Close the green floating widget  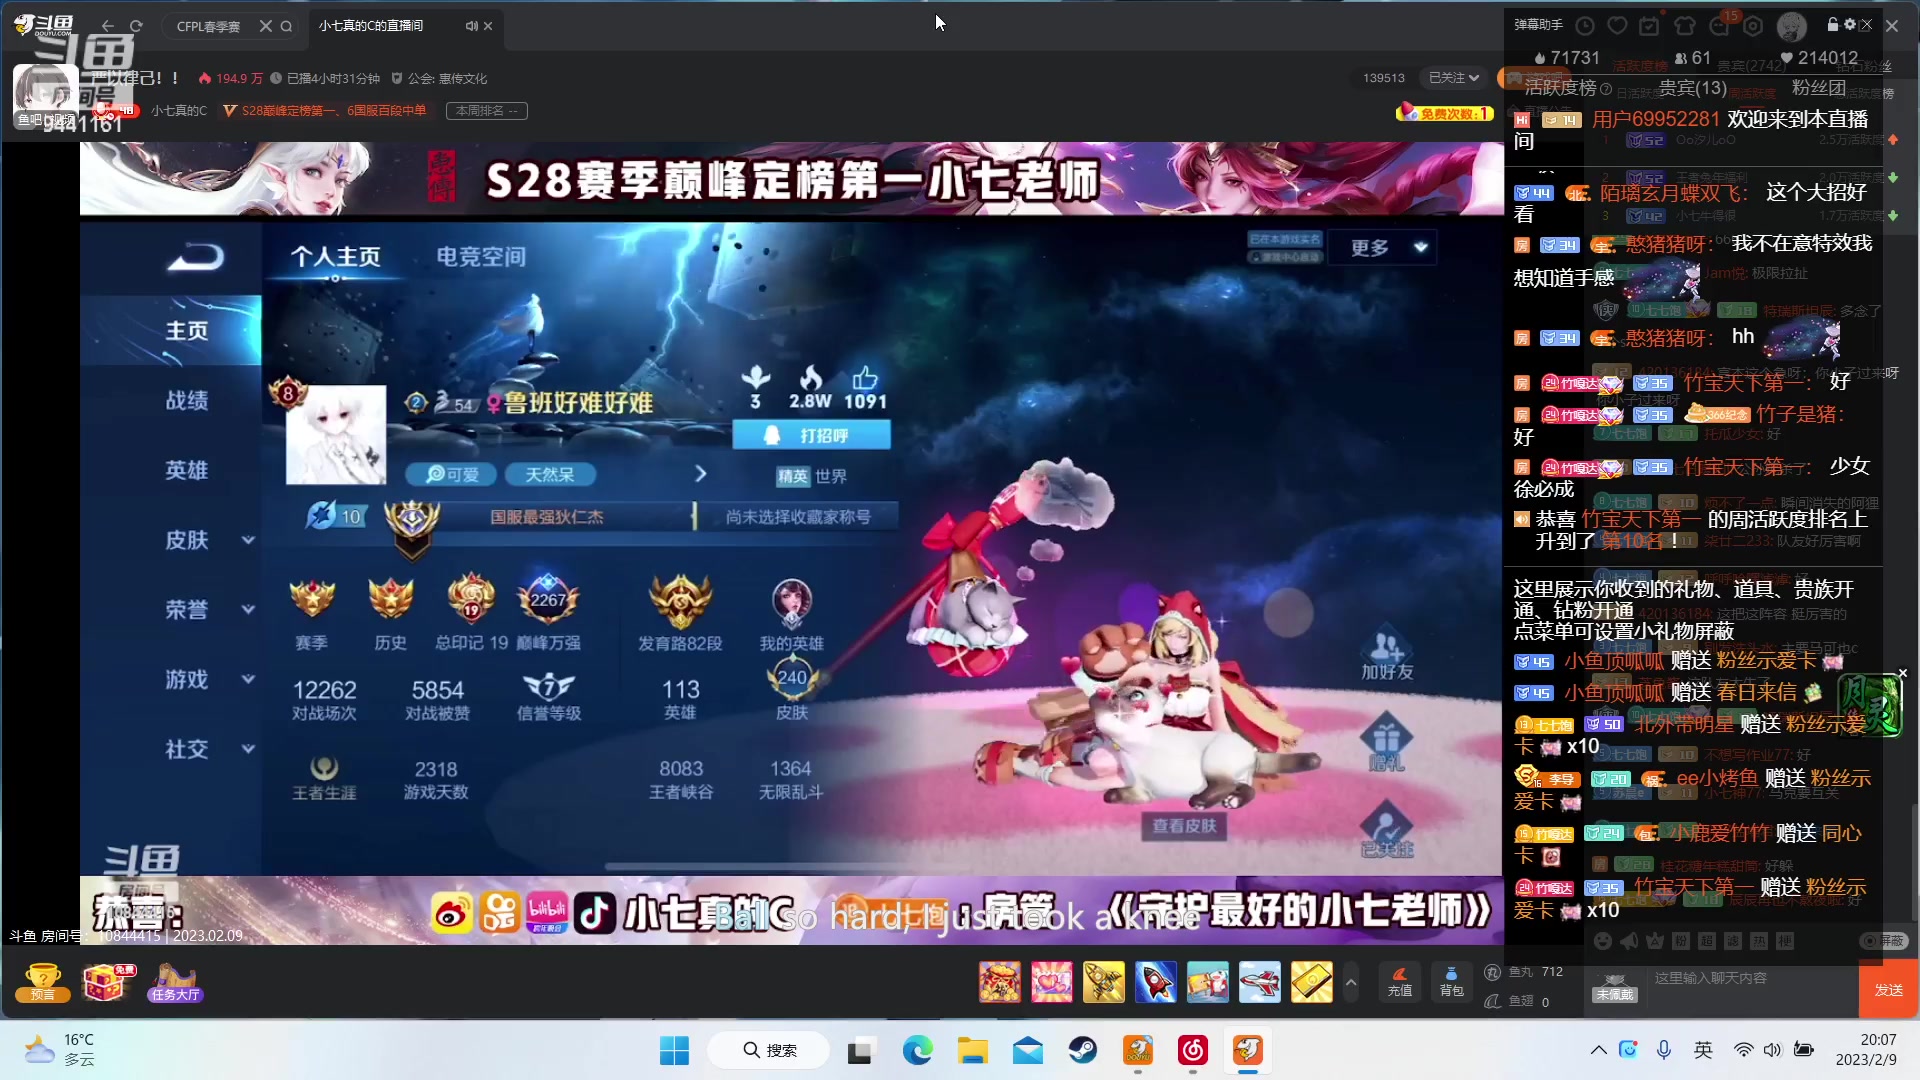click(1902, 673)
